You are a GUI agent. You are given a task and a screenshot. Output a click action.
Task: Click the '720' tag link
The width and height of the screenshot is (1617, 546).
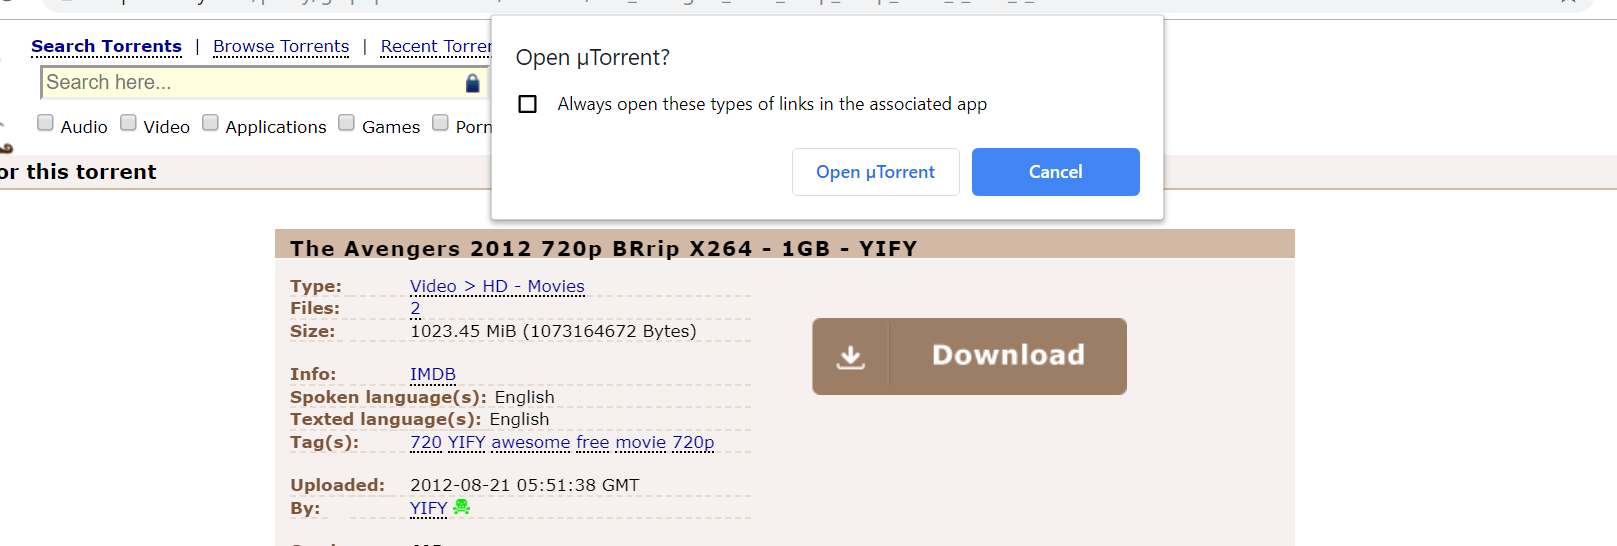click(x=426, y=442)
